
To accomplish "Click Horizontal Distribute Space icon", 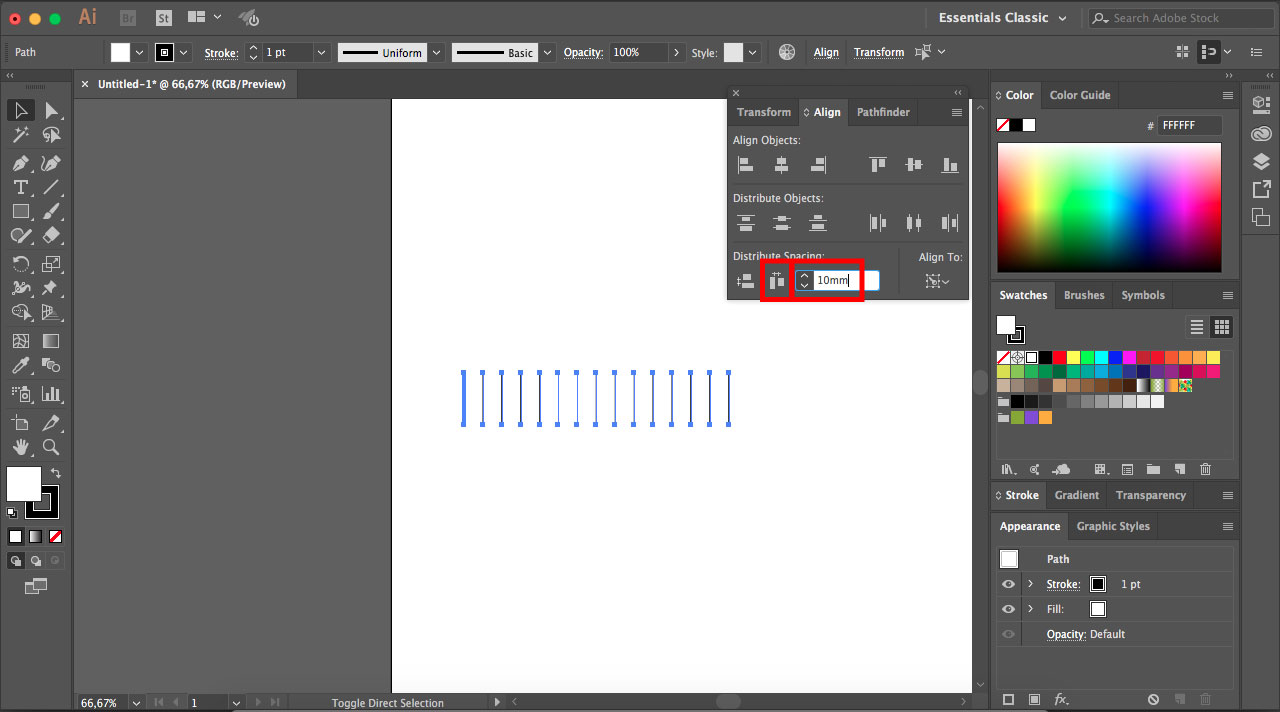I will [776, 281].
